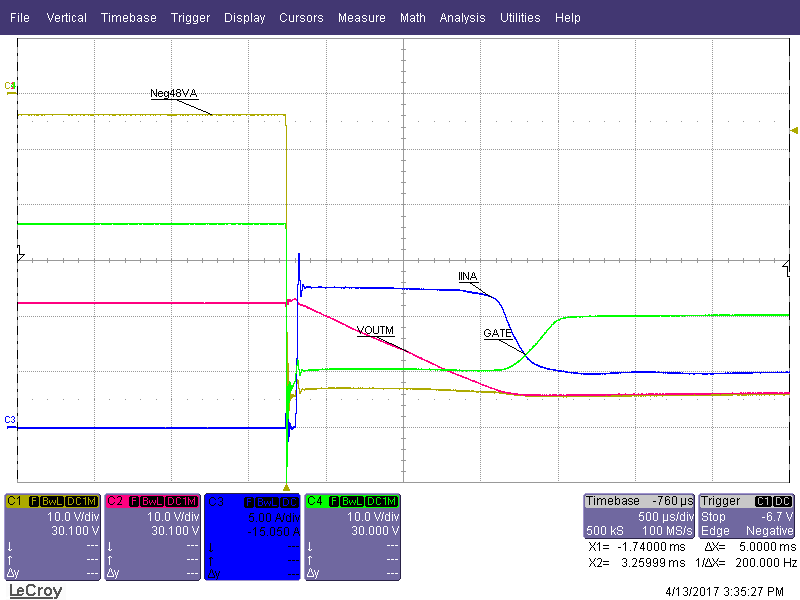Open the Math menu
This screenshot has width=800, height=600.
point(412,18)
